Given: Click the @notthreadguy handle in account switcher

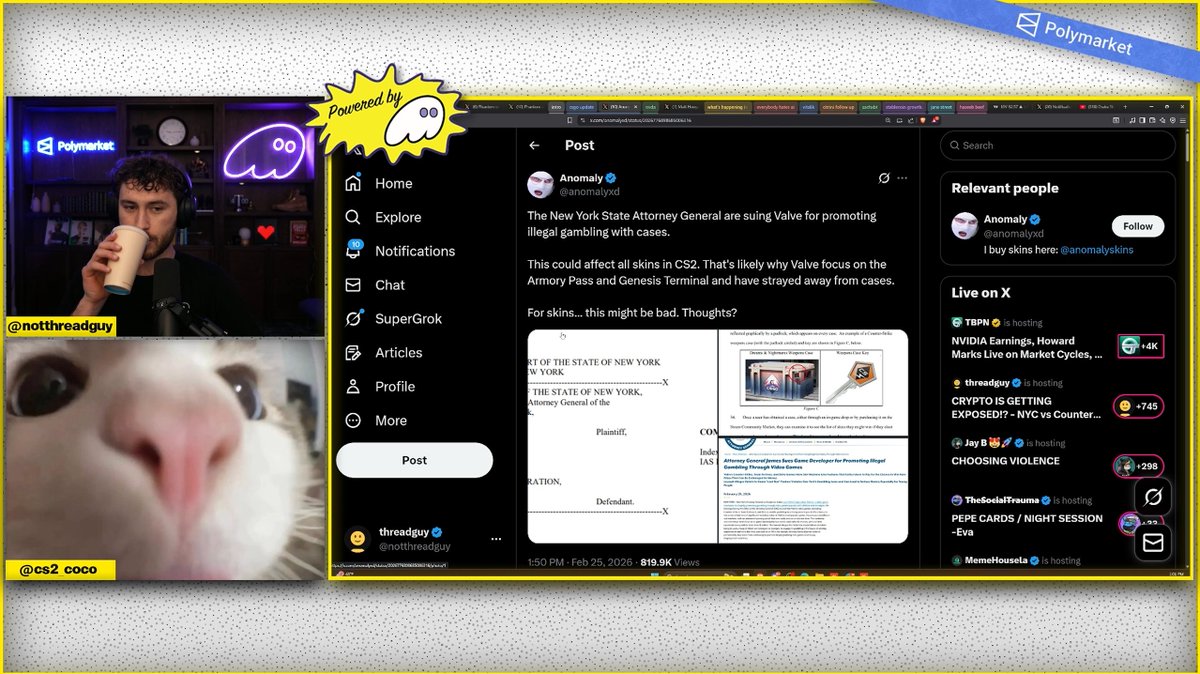Looking at the screenshot, I should [414, 547].
